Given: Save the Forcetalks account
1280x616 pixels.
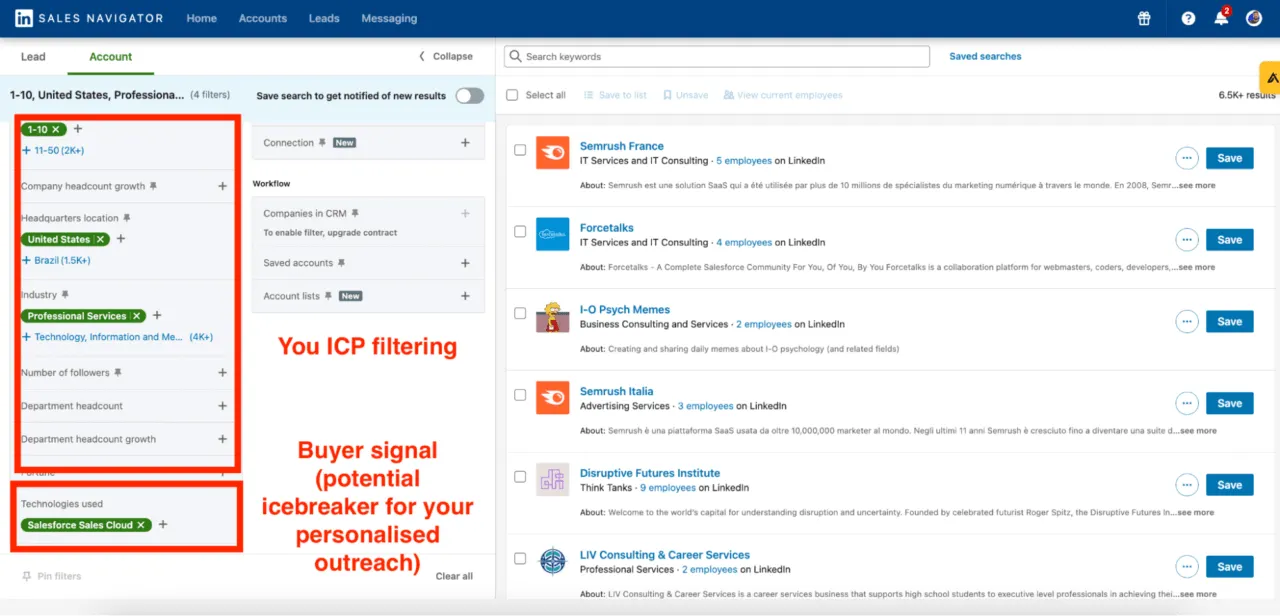Looking at the screenshot, I should pos(1229,240).
